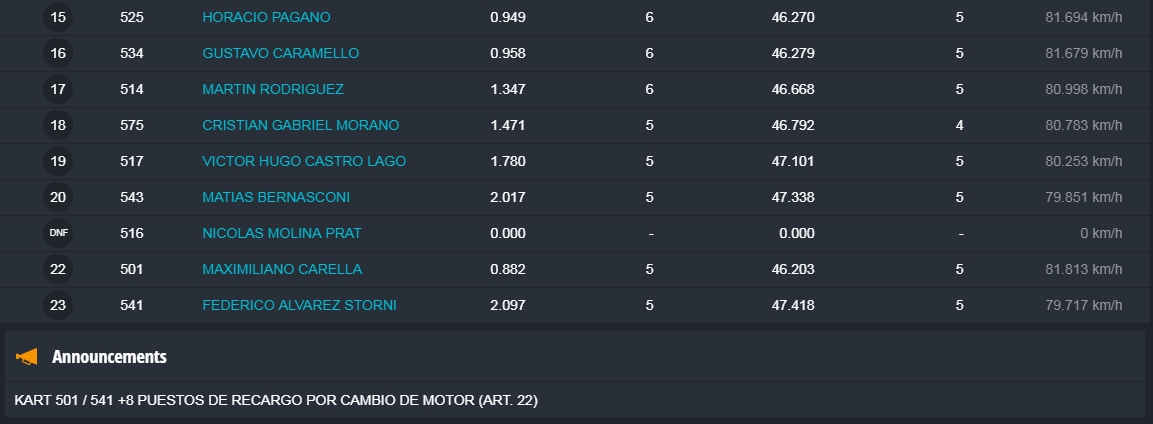Viewport: 1153px width, 424px height.
Task: Click position badge 22
Action: pyautogui.click(x=58, y=269)
